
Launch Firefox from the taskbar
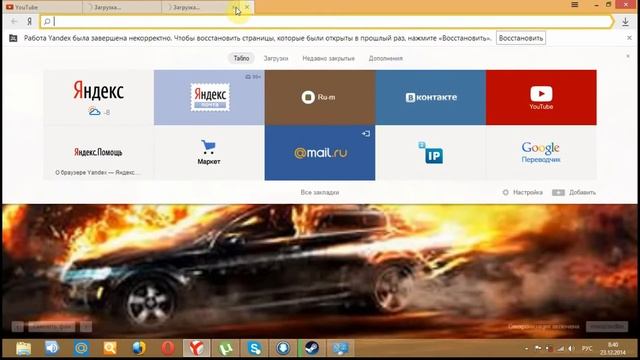tap(139, 348)
